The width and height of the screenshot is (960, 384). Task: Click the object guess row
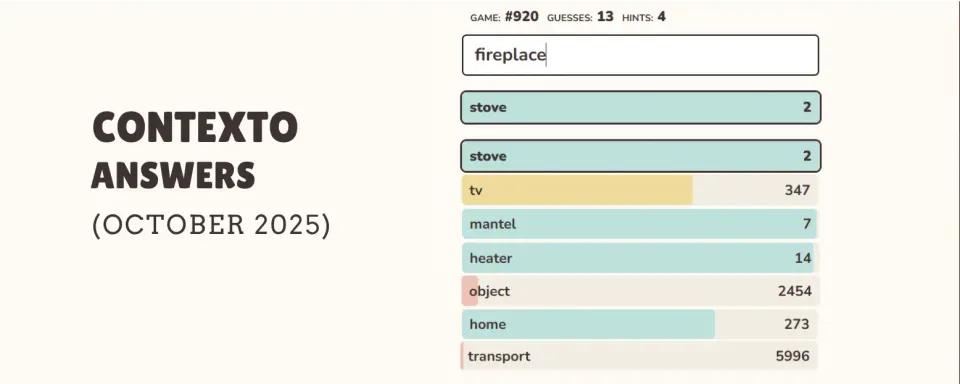(x=640, y=291)
